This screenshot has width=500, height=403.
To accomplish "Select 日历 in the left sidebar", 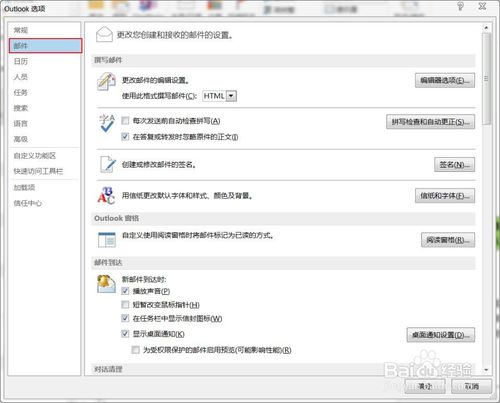I will [21, 61].
